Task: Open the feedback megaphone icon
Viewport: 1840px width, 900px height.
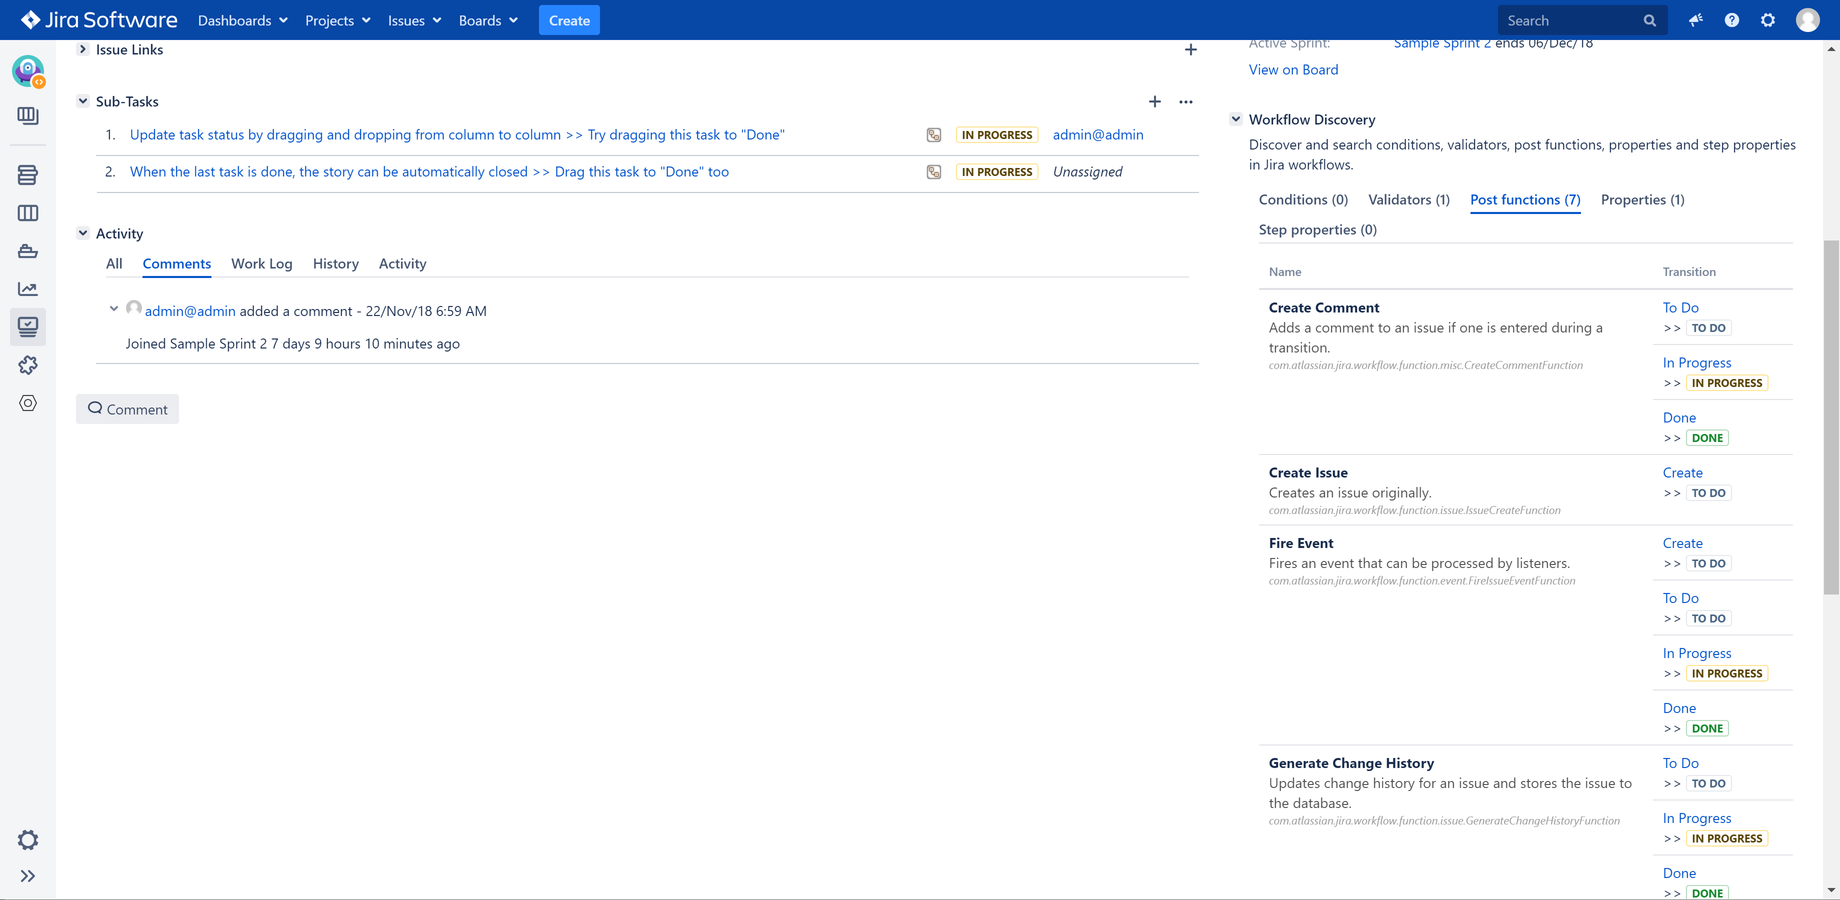Action: click(x=1696, y=20)
